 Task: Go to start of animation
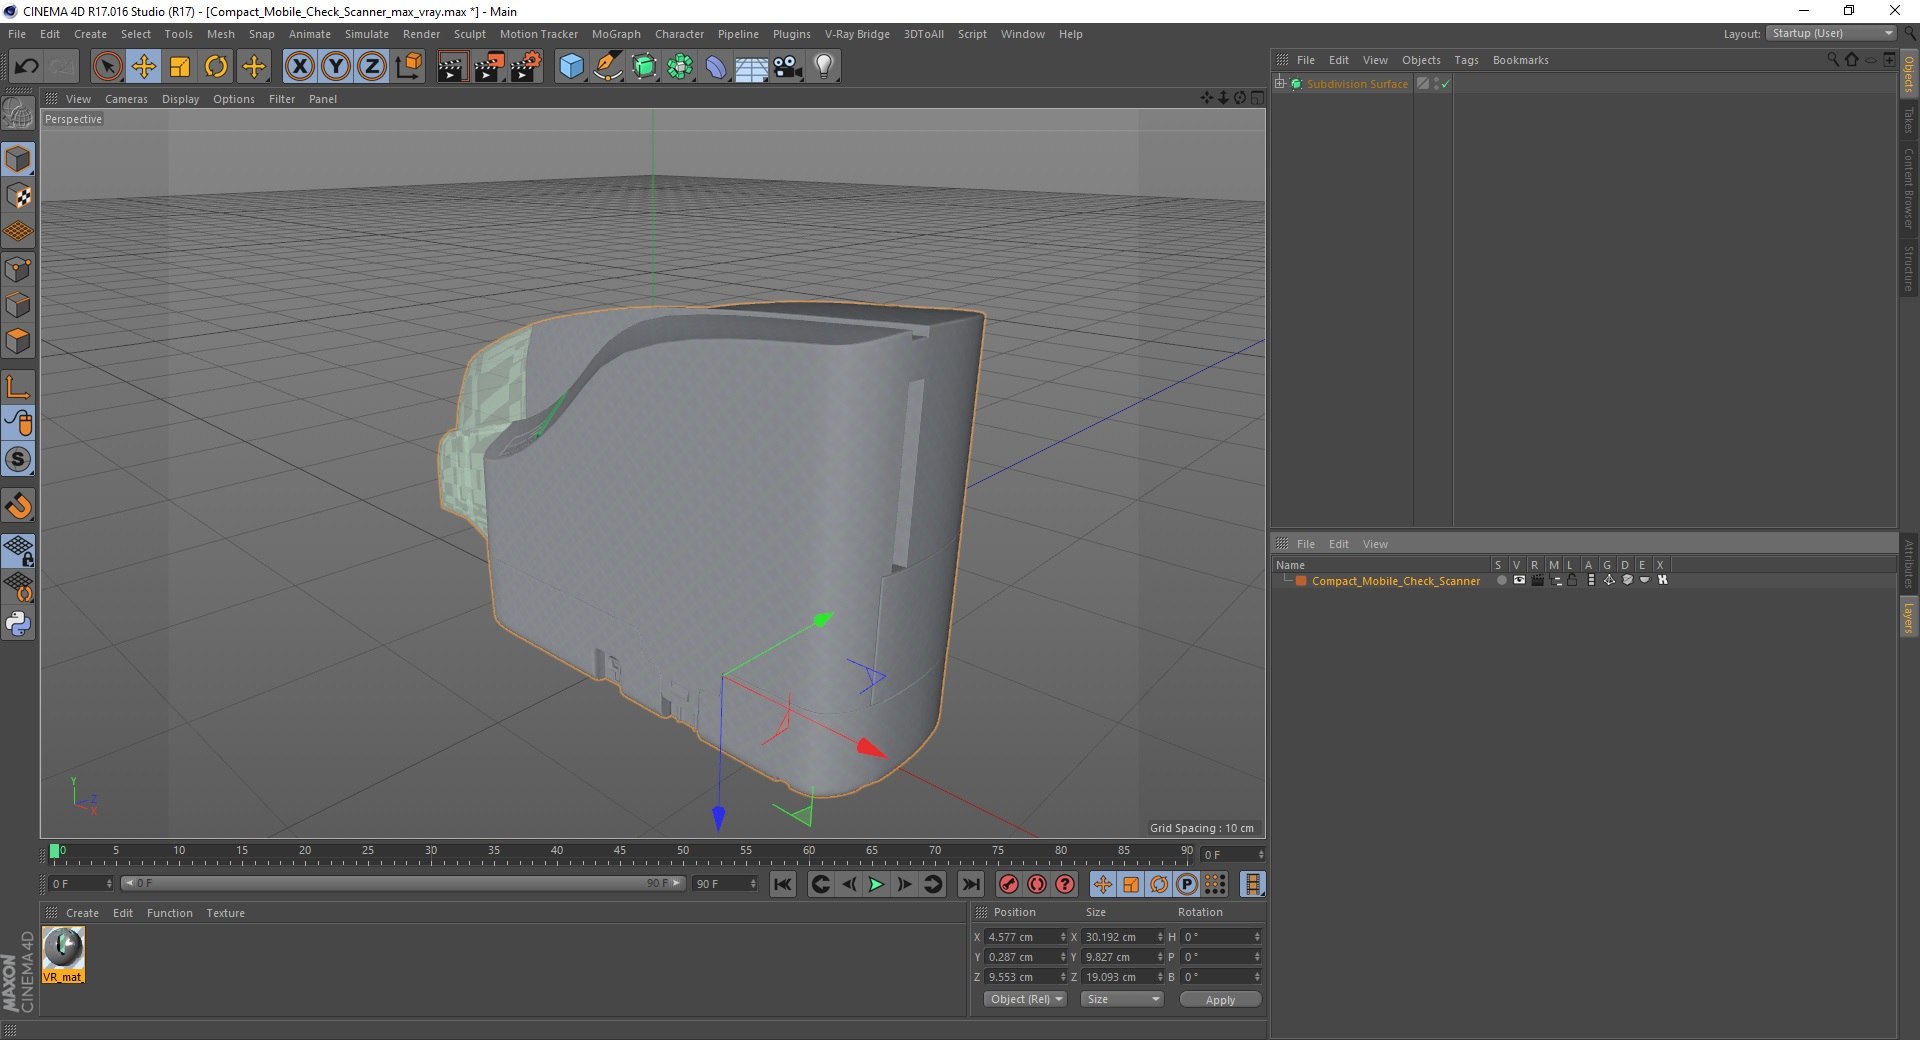coord(782,884)
